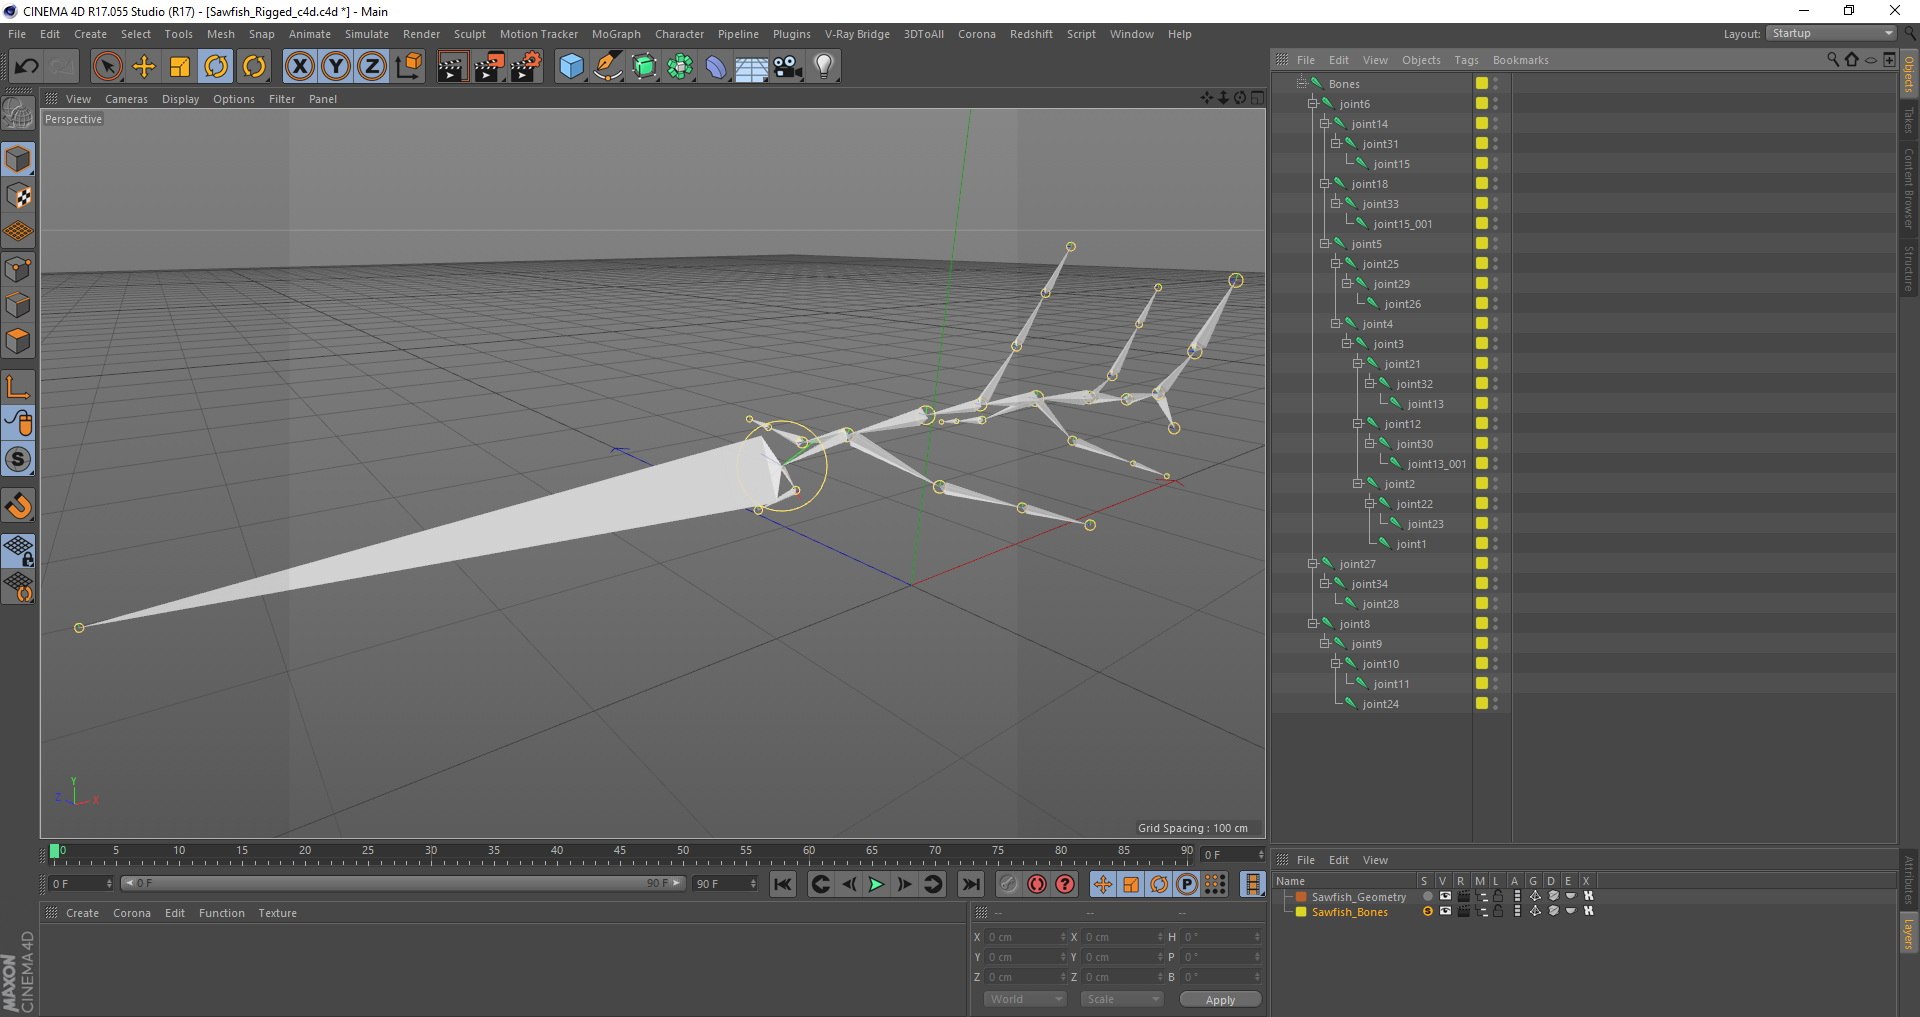Select the Live Selection arrow tool
The width and height of the screenshot is (1920, 1017).
[107, 67]
